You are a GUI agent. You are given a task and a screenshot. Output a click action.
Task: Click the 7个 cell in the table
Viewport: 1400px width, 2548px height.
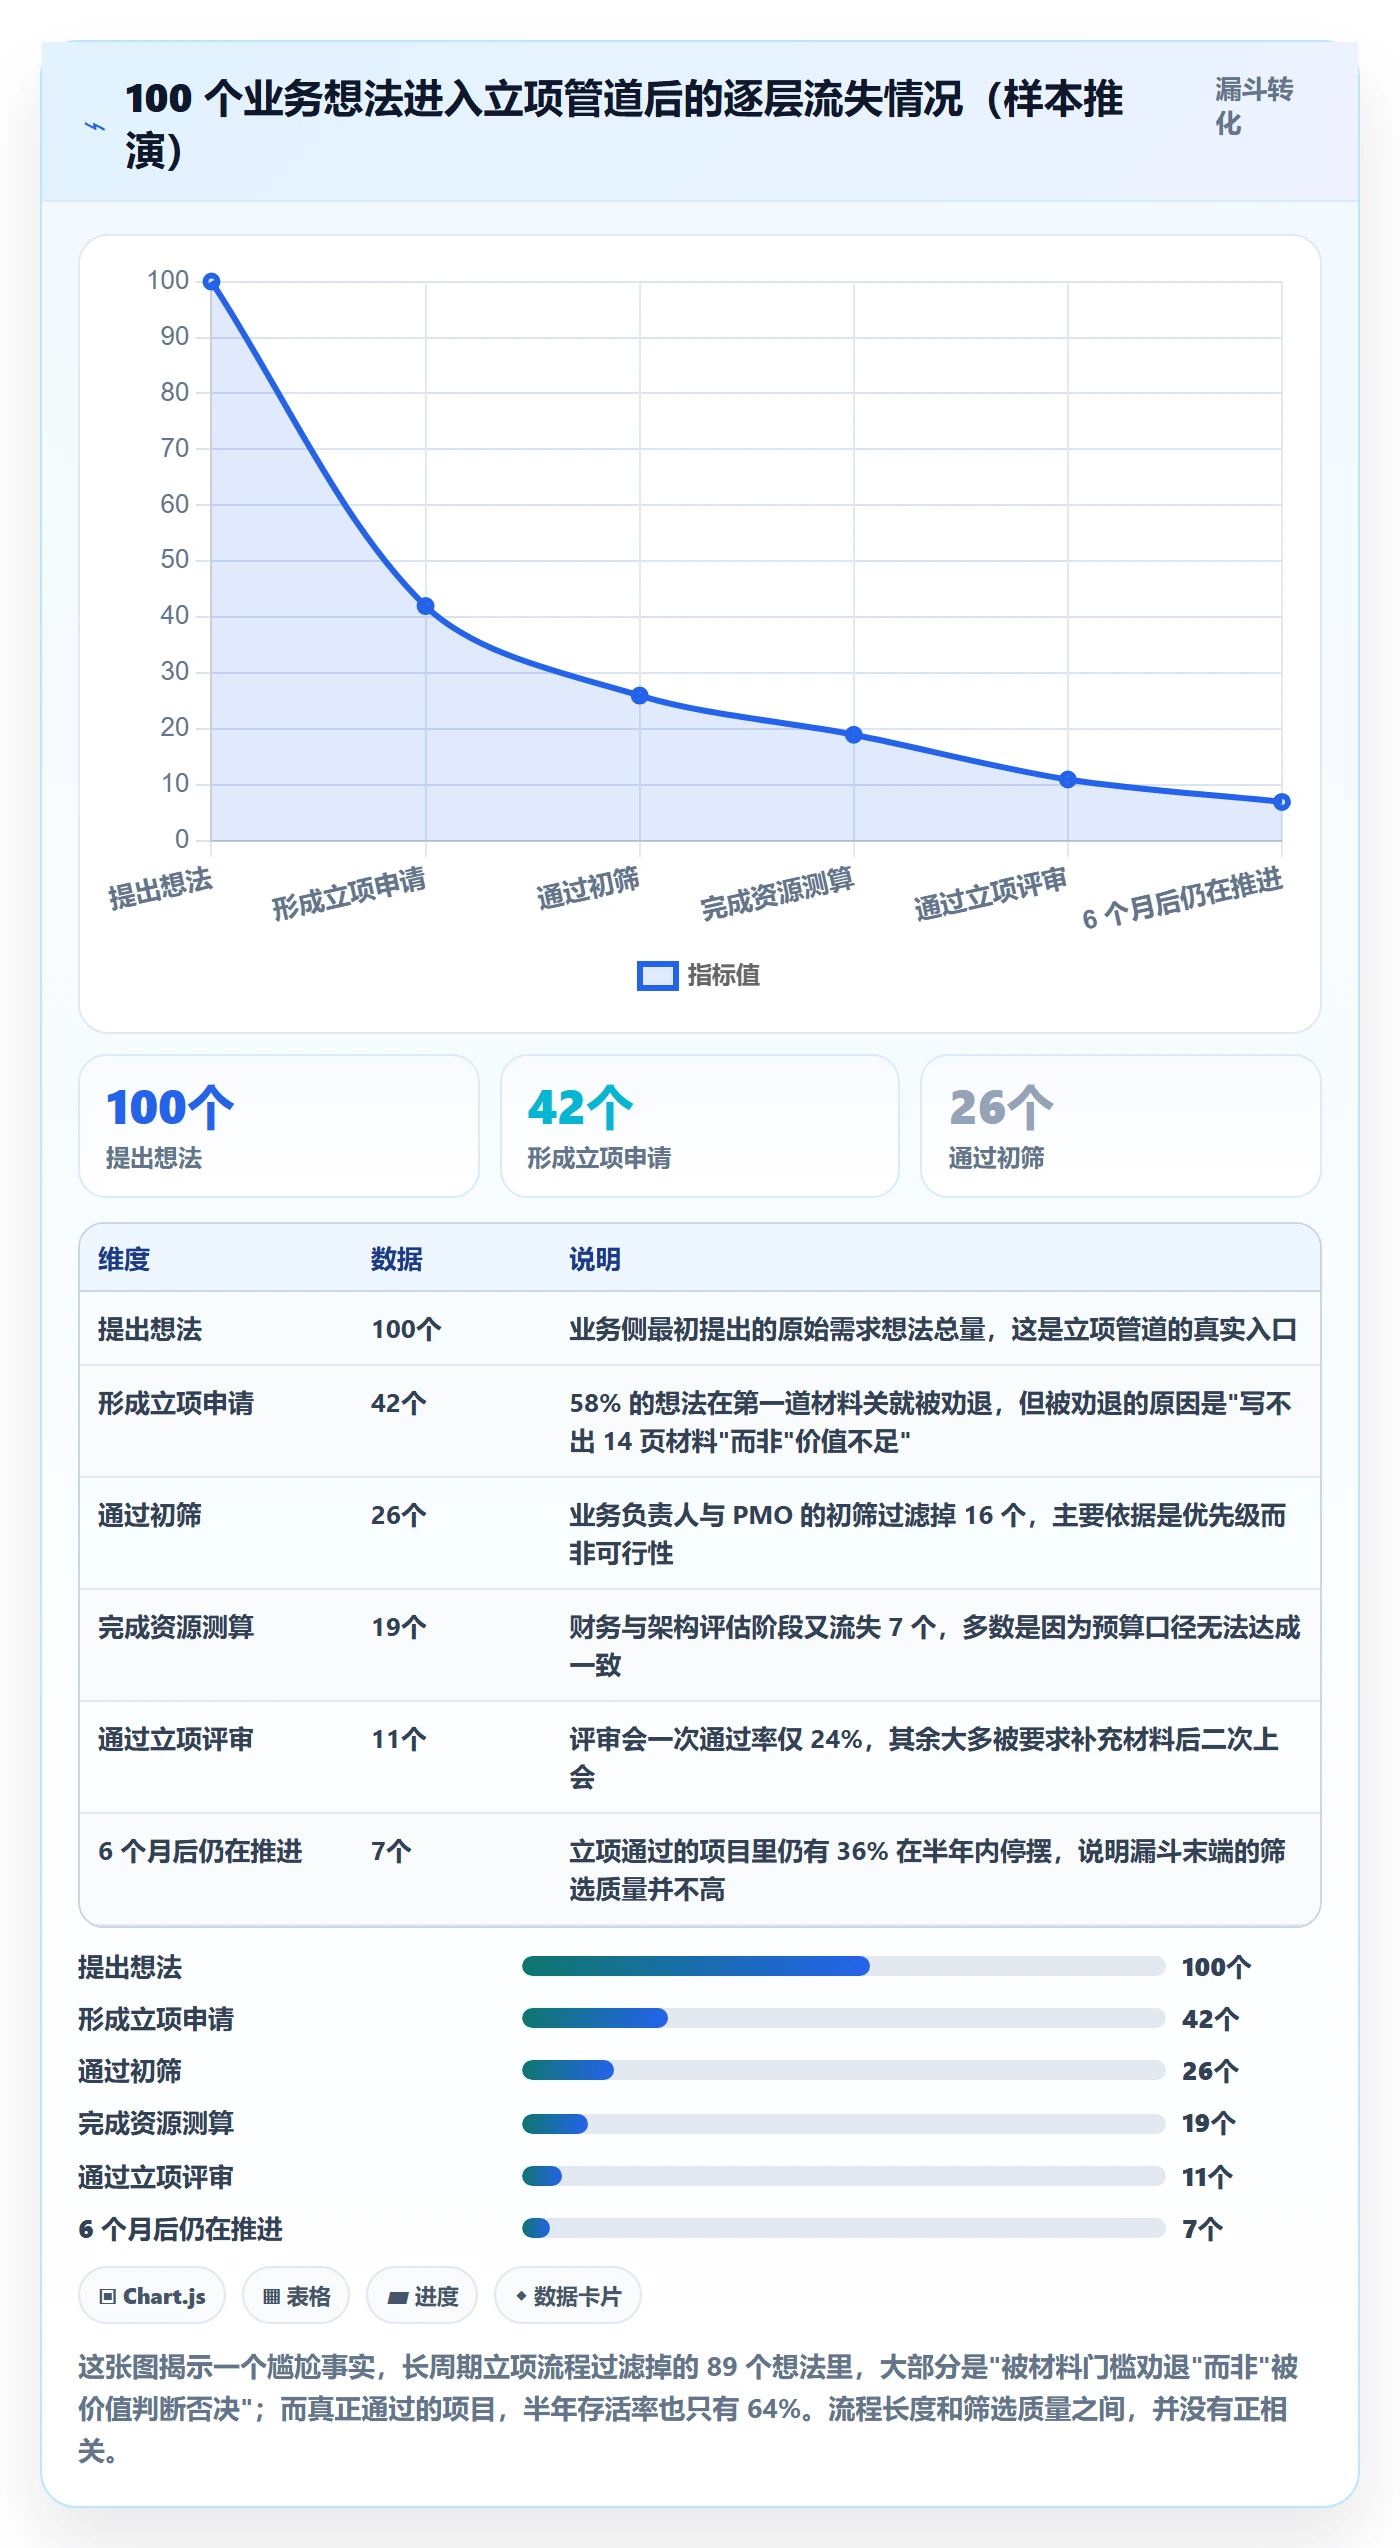point(391,1851)
